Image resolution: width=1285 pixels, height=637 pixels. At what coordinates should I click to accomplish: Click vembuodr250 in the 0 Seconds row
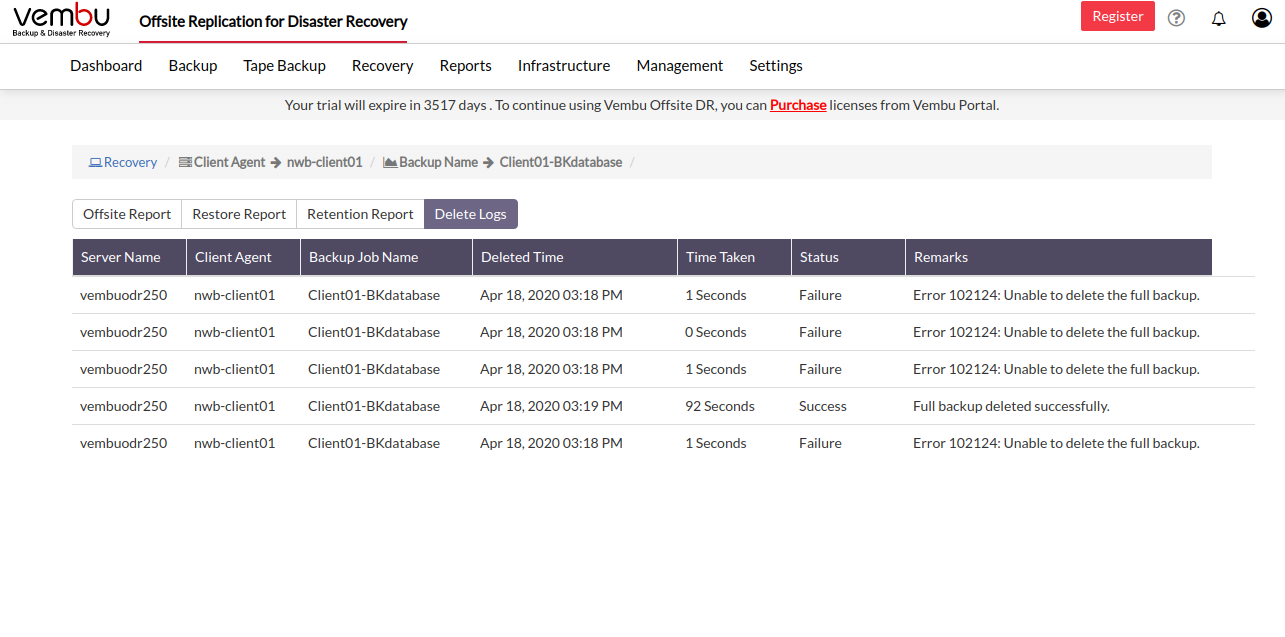pos(124,332)
